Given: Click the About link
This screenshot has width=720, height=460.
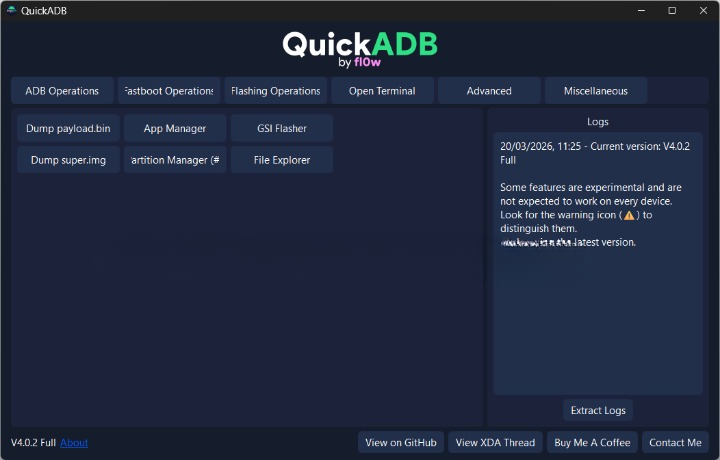Looking at the screenshot, I should pyautogui.click(x=74, y=443).
